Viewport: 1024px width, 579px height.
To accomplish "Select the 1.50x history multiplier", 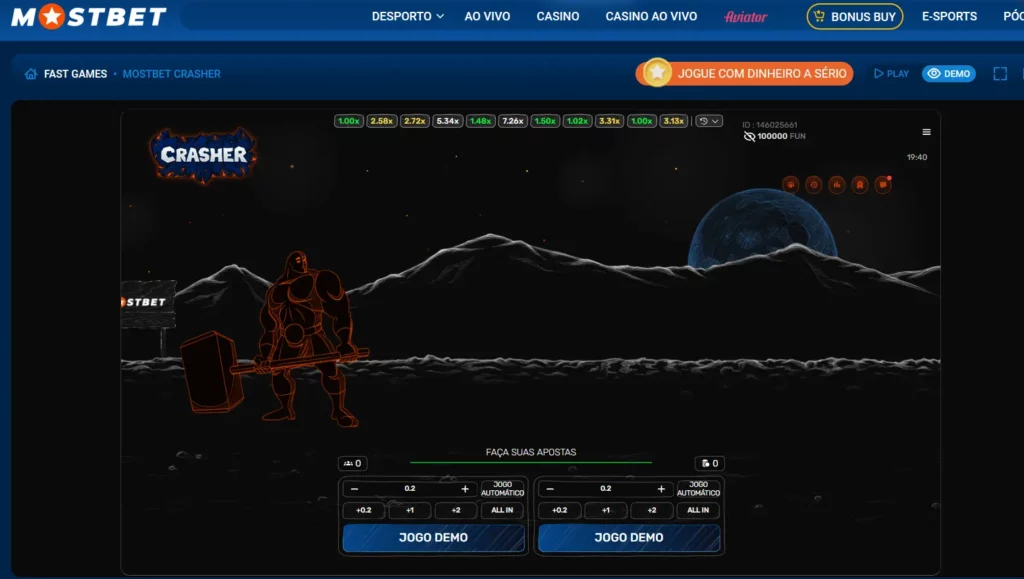I will point(545,121).
